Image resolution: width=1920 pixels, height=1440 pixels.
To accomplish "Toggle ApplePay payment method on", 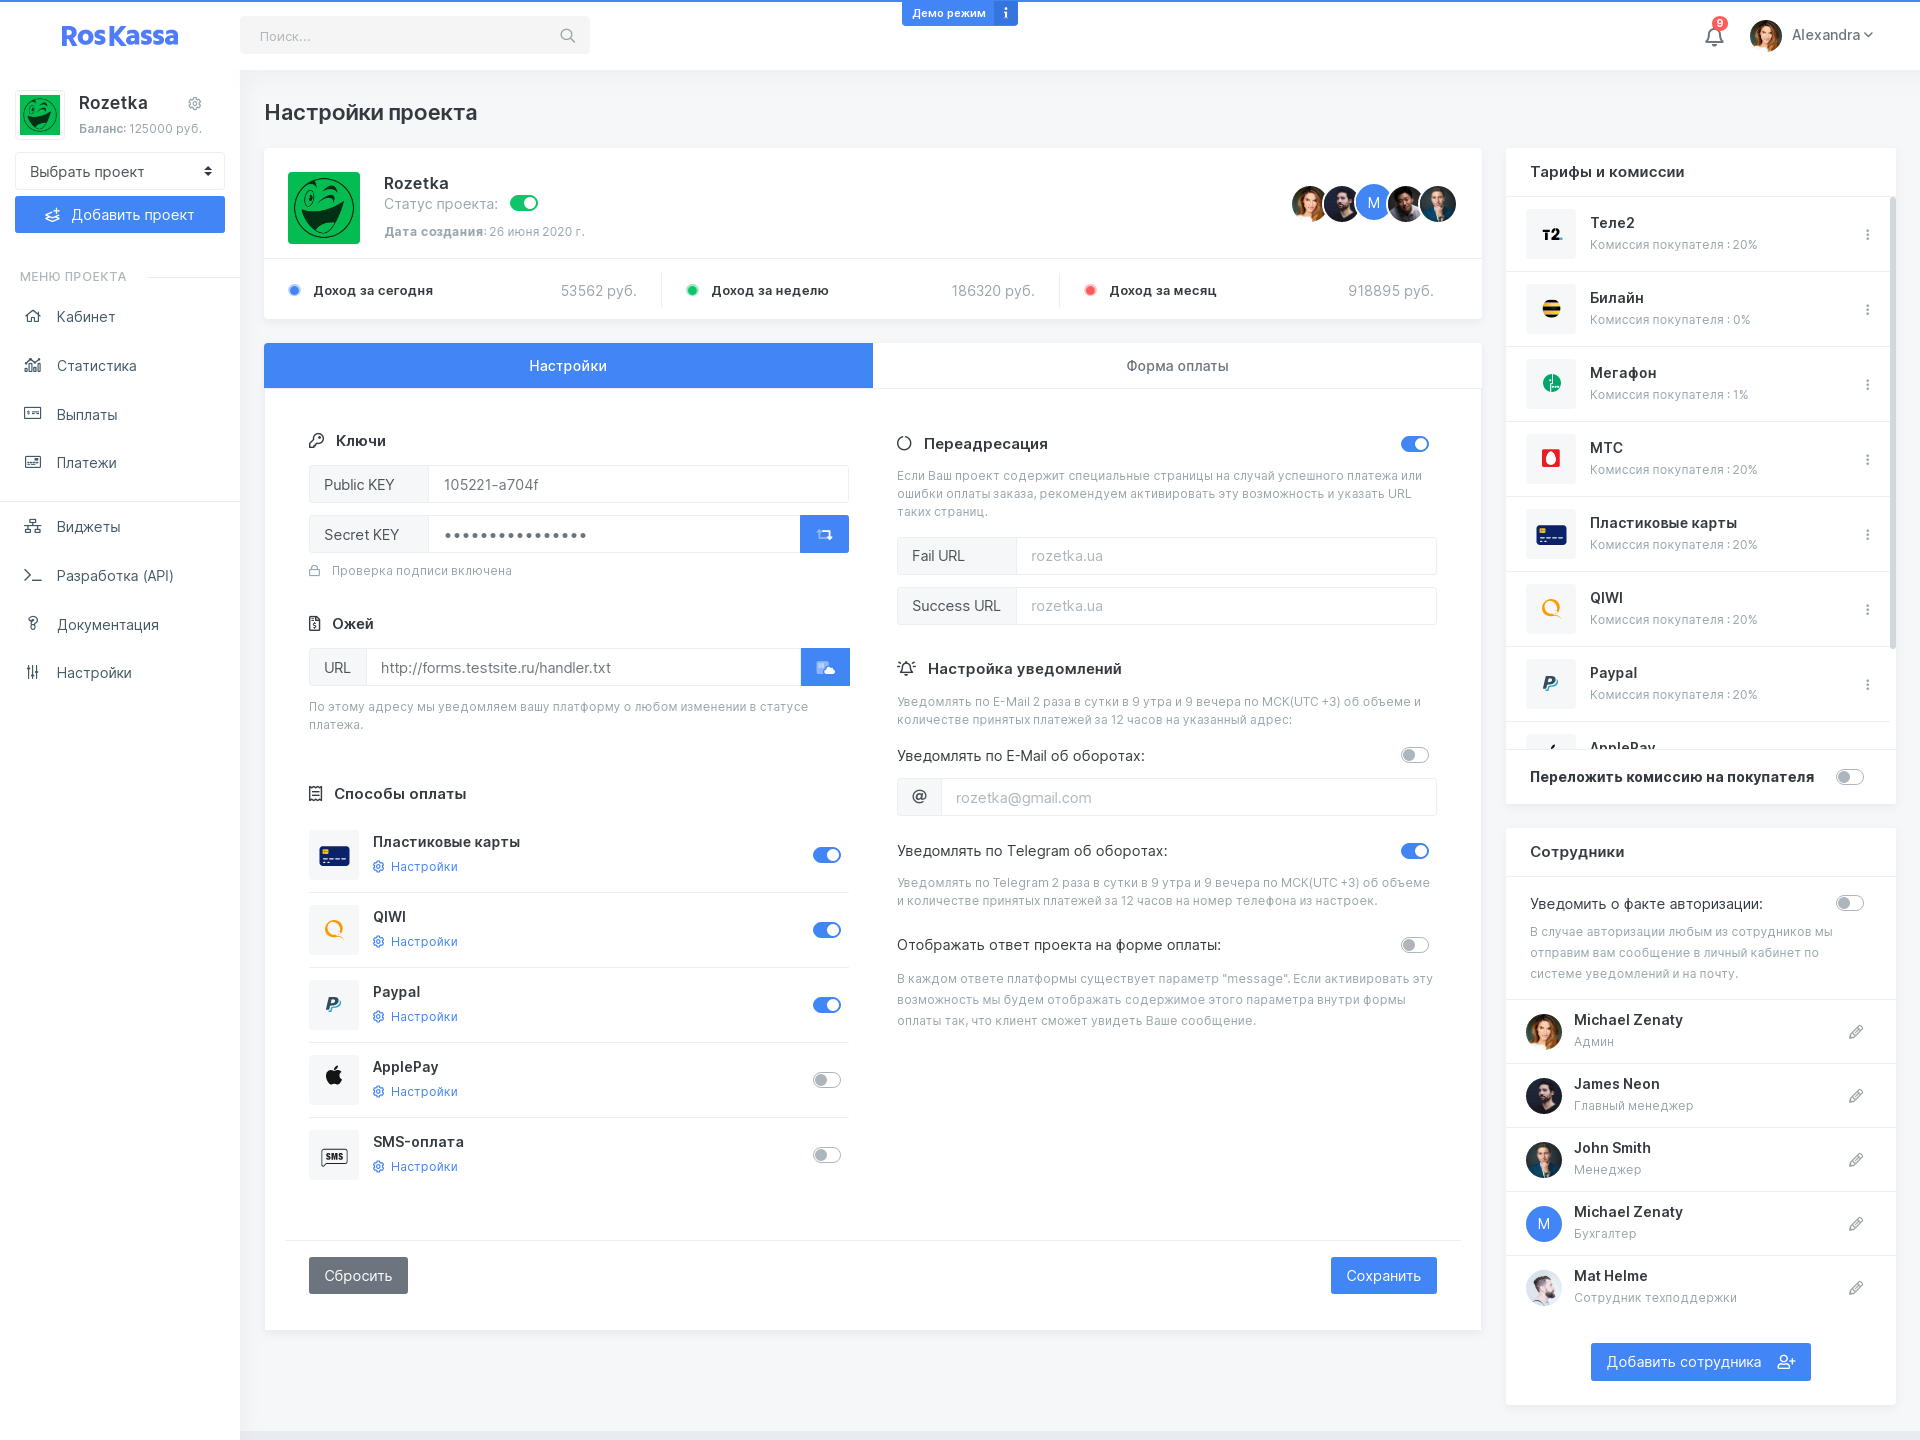I will [827, 1077].
